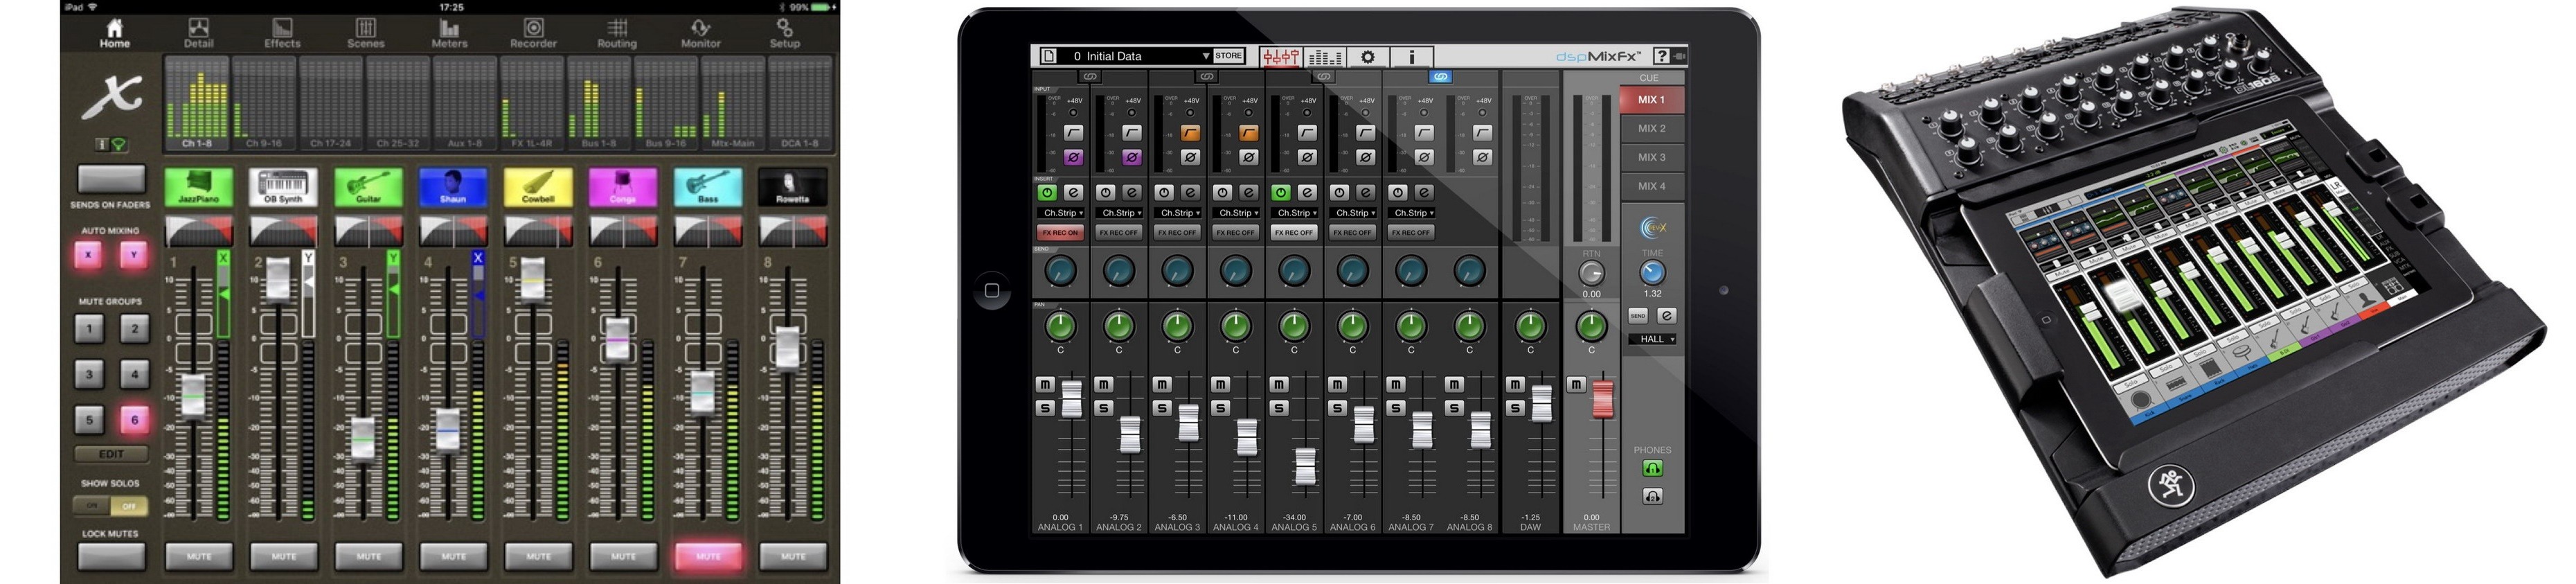Select the Guitar channel icon

pos(368,186)
